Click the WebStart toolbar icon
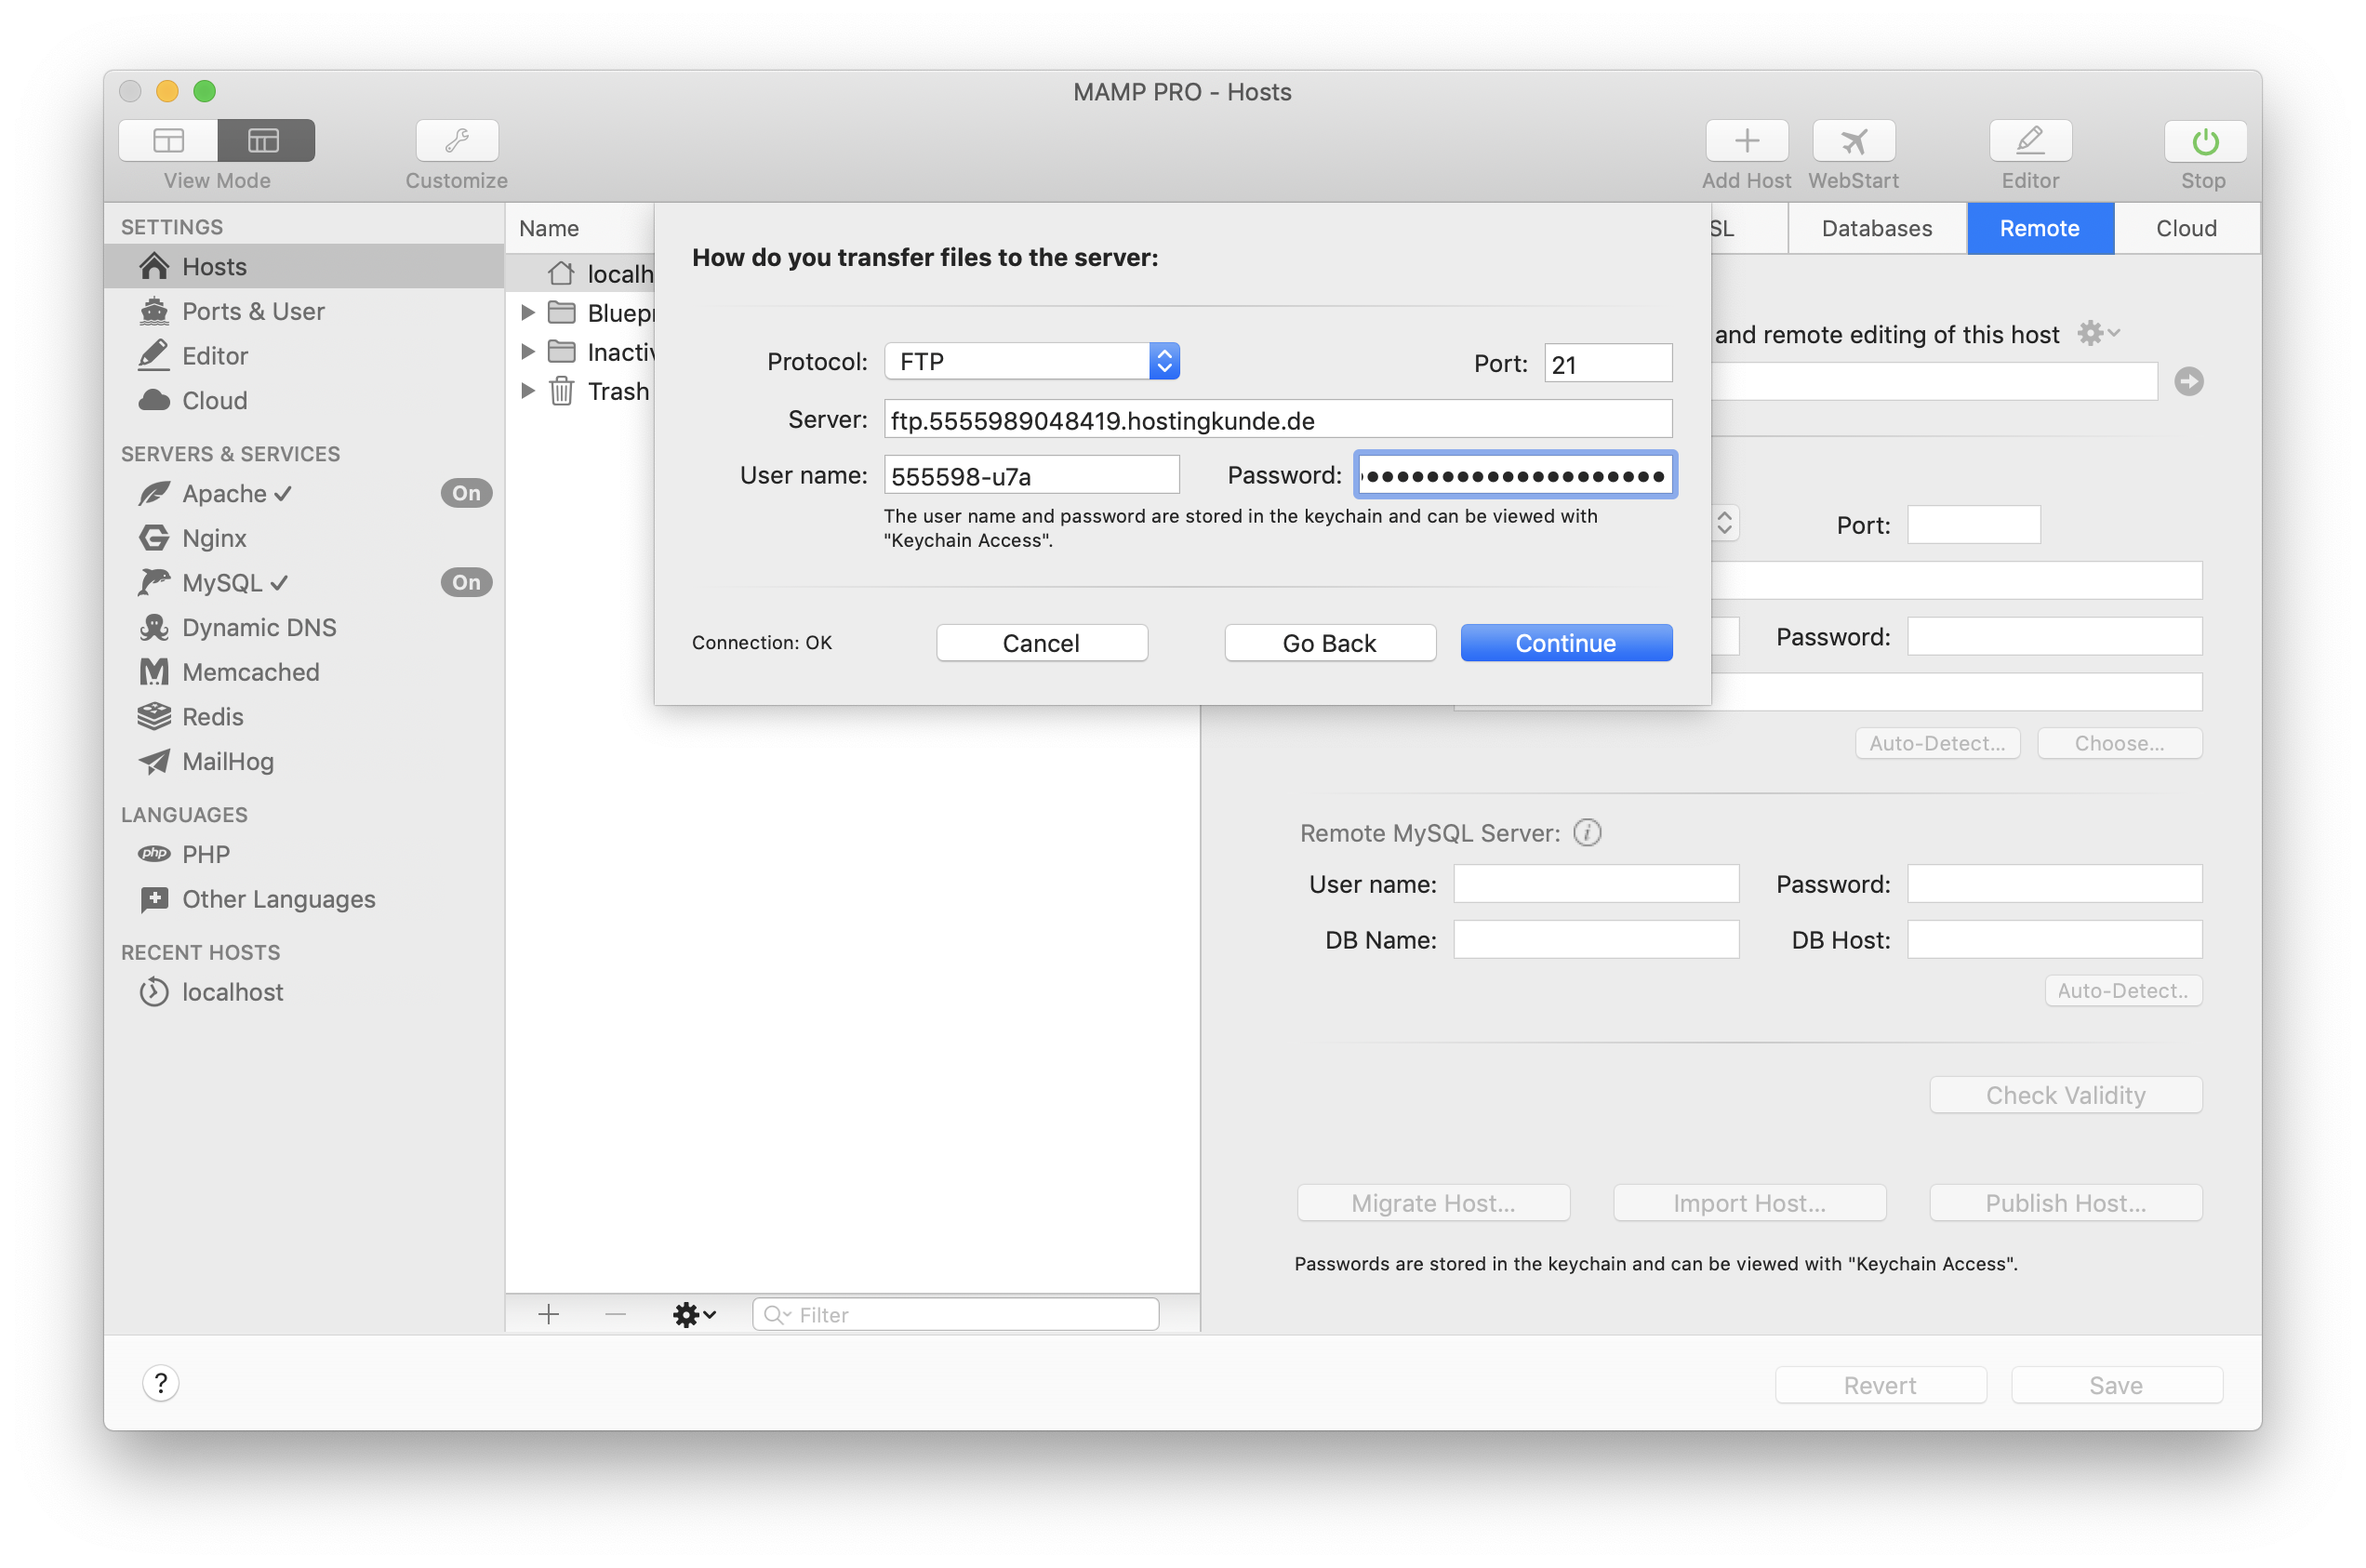This screenshot has width=2366, height=1568. 1852,140
